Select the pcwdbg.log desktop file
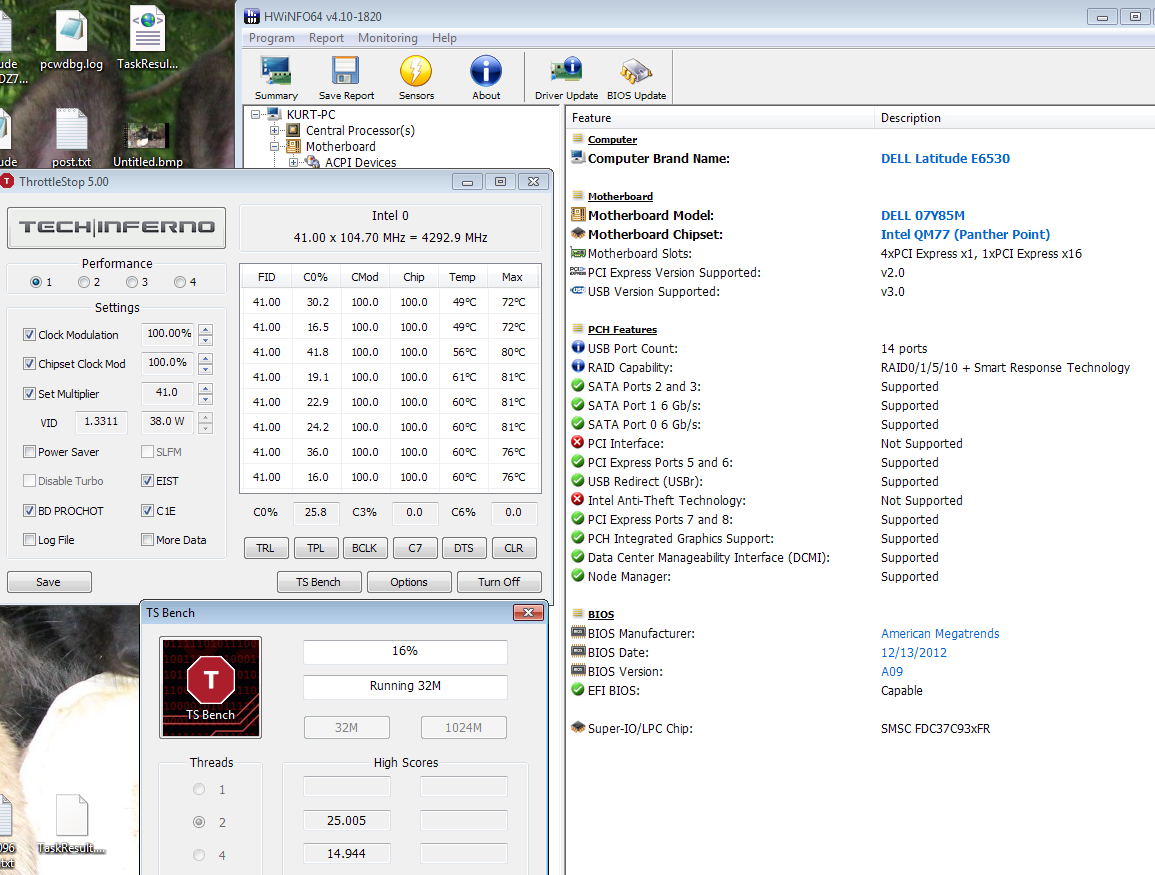This screenshot has width=1155, height=875. pyautogui.click(x=71, y=39)
